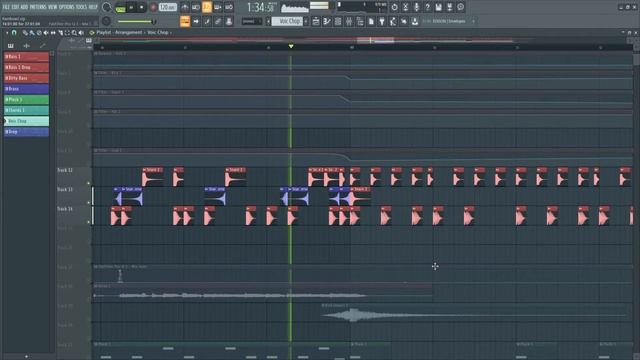Click the audio editor scissors icon
640x360 pixels.
click(x=405, y=7)
